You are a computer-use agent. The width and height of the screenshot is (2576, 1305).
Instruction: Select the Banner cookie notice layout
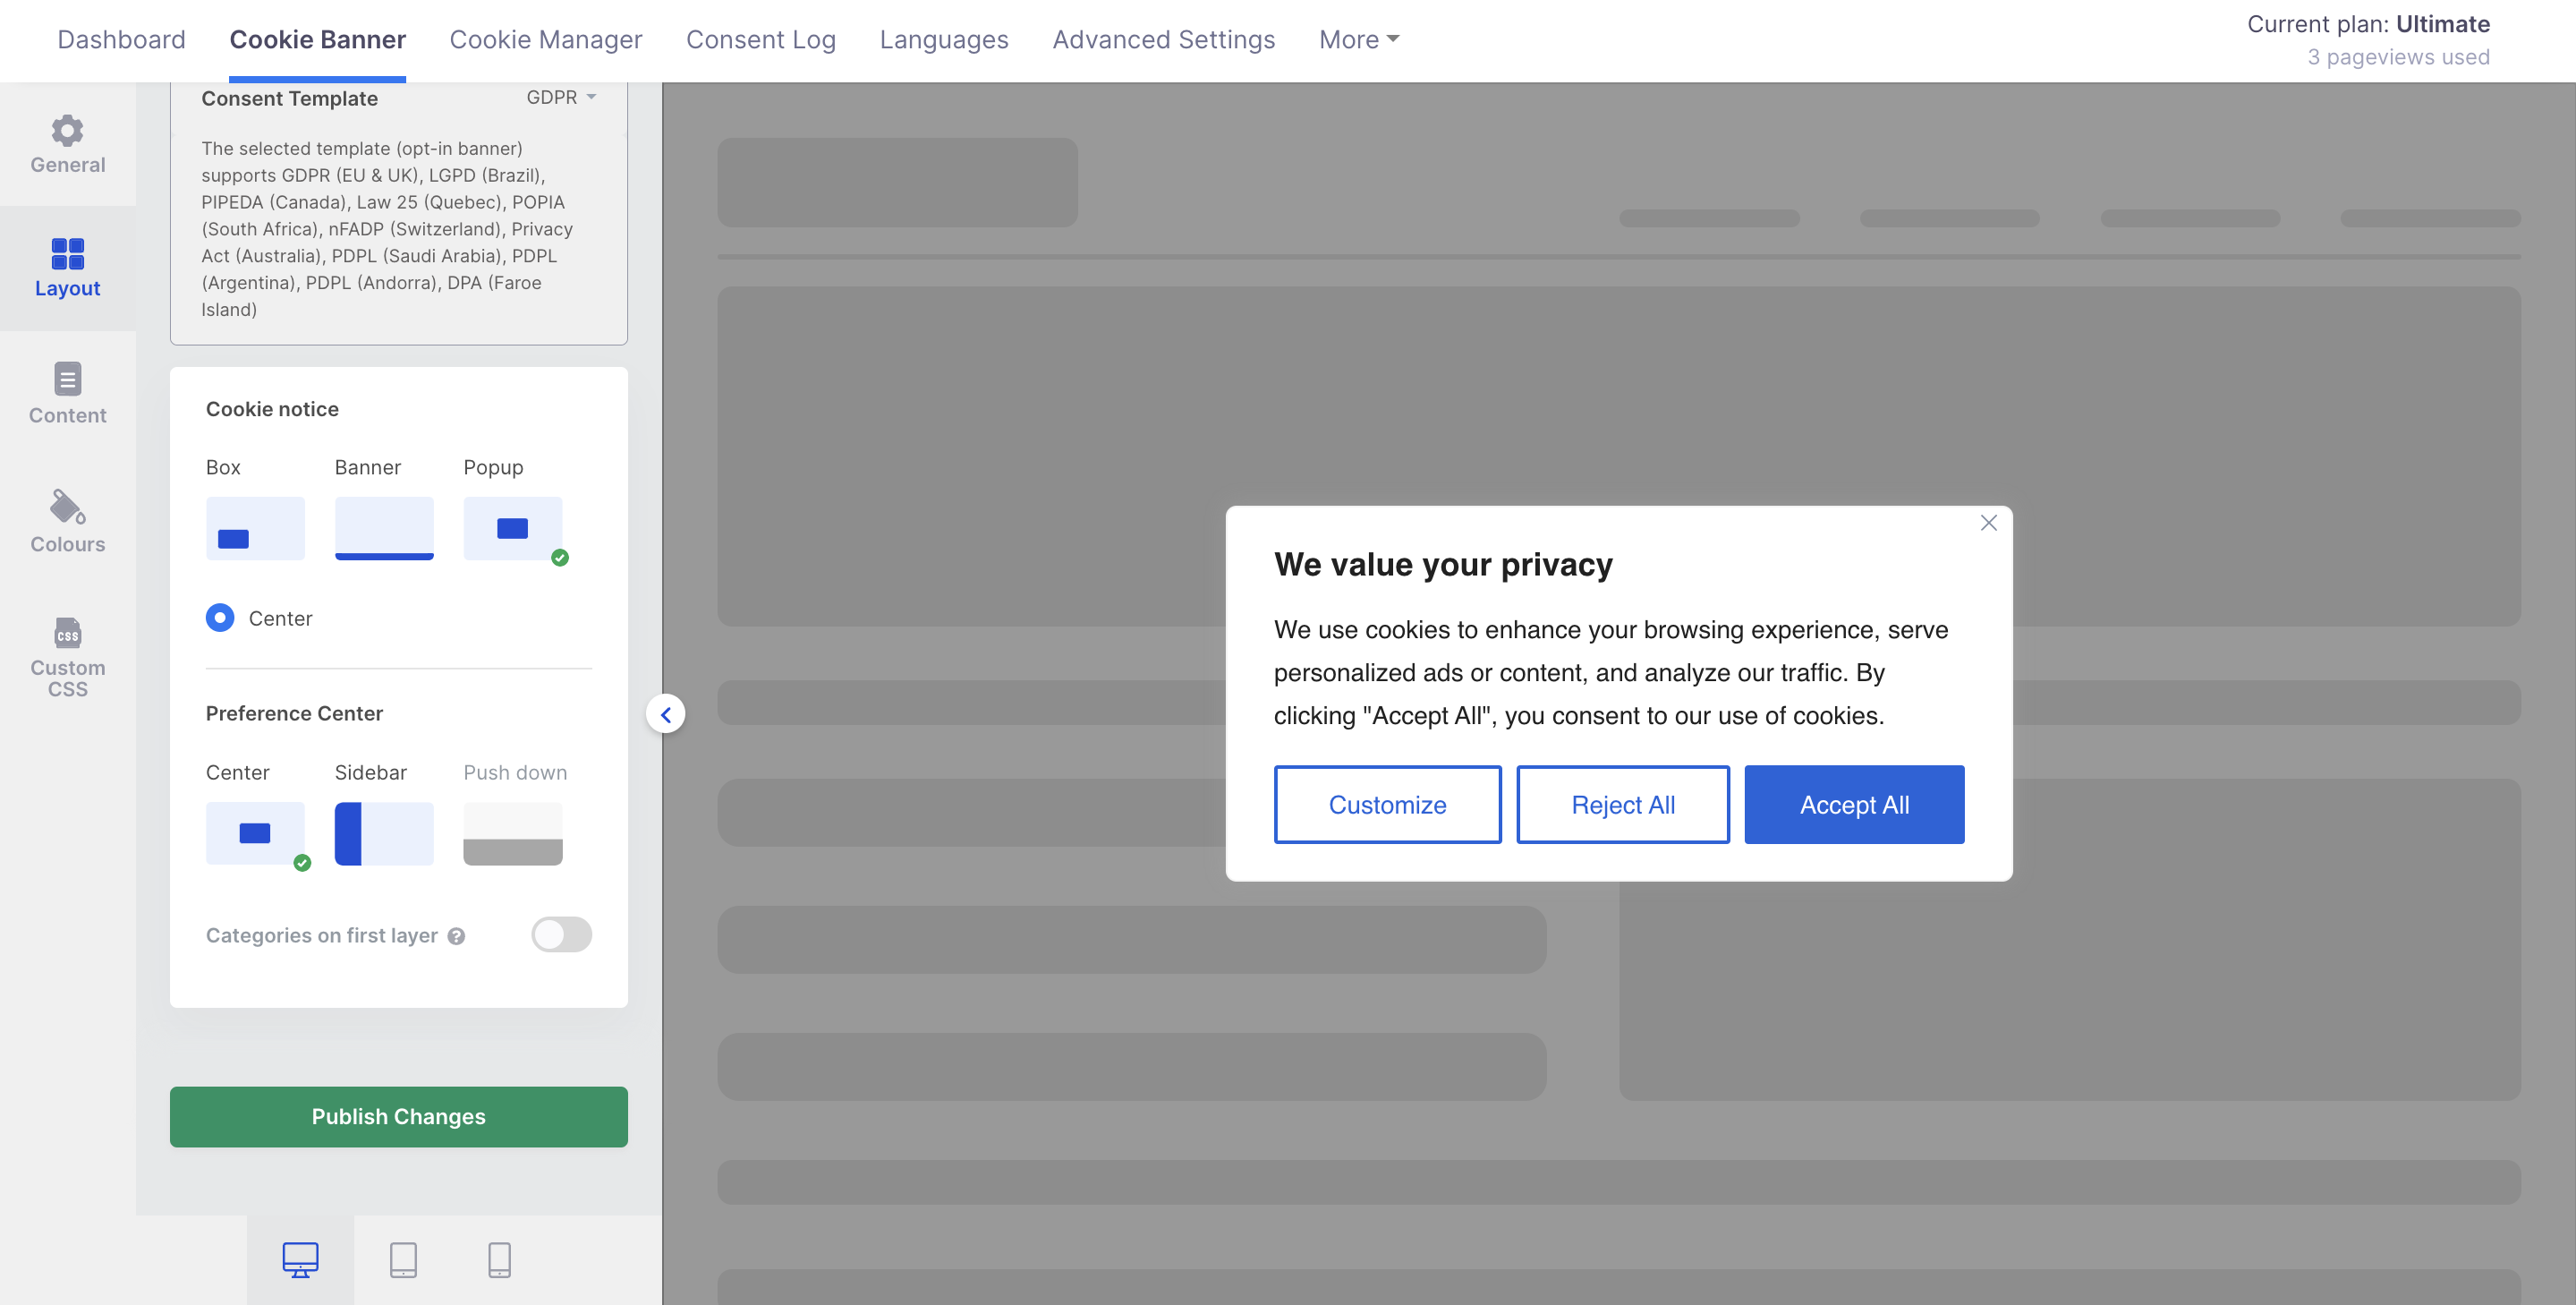point(384,528)
